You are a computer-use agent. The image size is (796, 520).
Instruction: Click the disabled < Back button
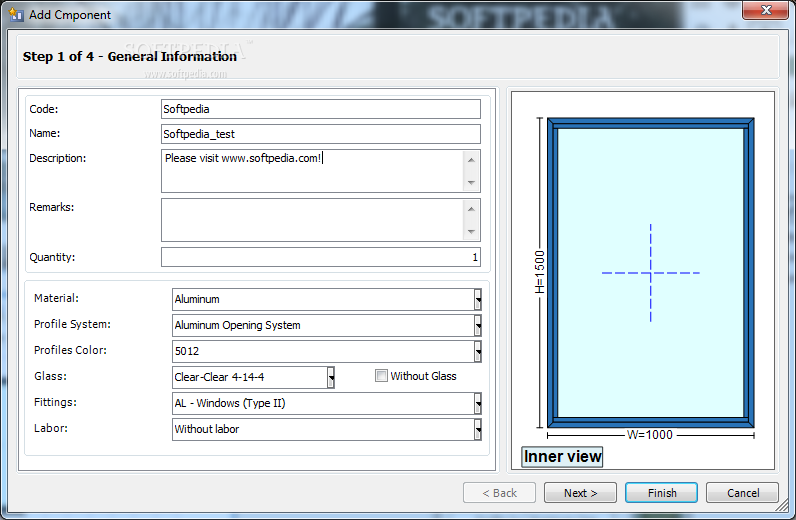(500, 493)
